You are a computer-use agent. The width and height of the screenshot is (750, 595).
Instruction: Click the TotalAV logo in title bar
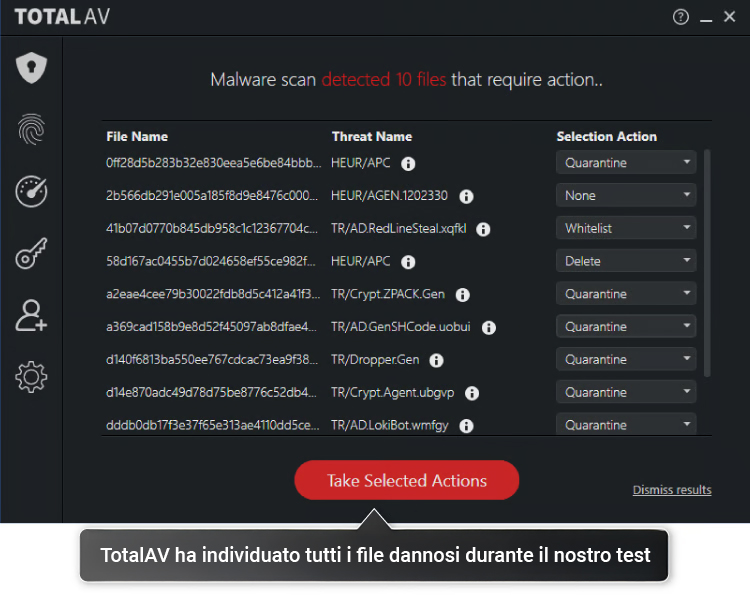pos(62,17)
